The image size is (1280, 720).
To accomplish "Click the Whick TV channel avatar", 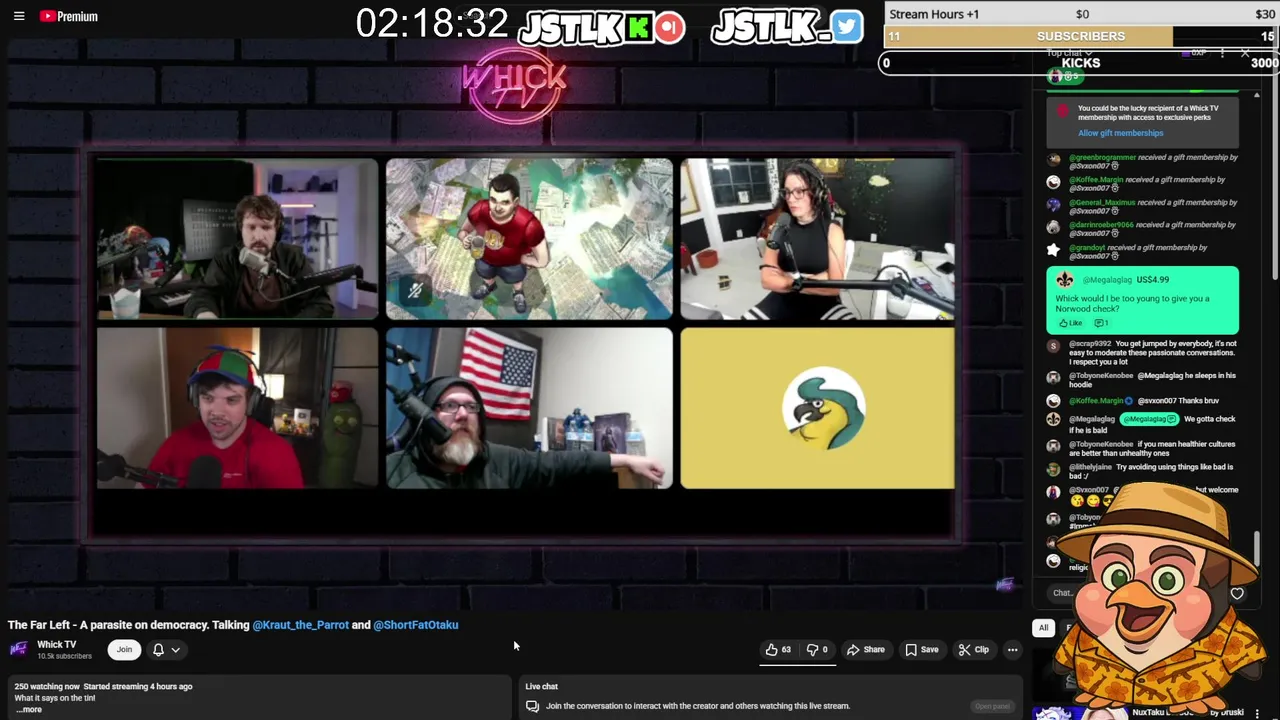I will click(x=18, y=650).
